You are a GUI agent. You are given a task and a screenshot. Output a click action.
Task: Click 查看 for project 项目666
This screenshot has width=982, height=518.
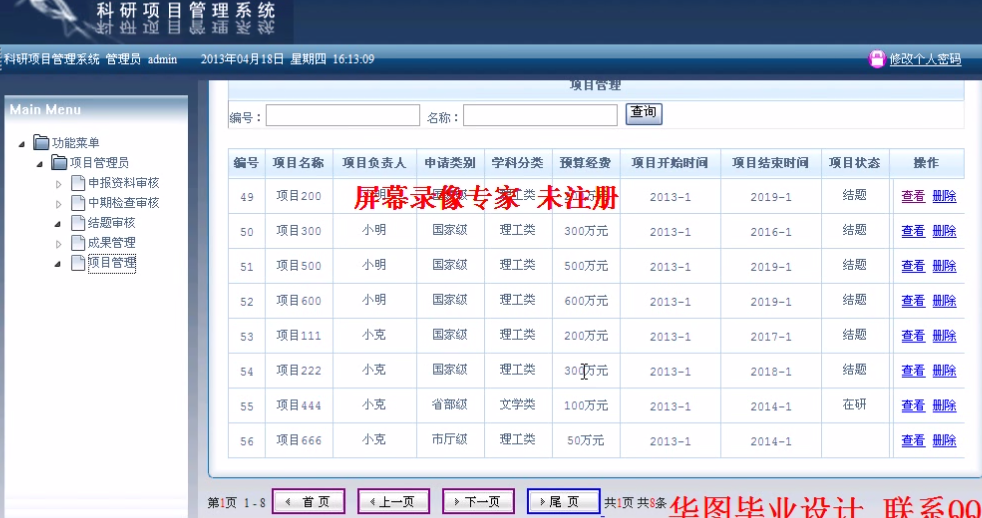(x=912, y=441)
